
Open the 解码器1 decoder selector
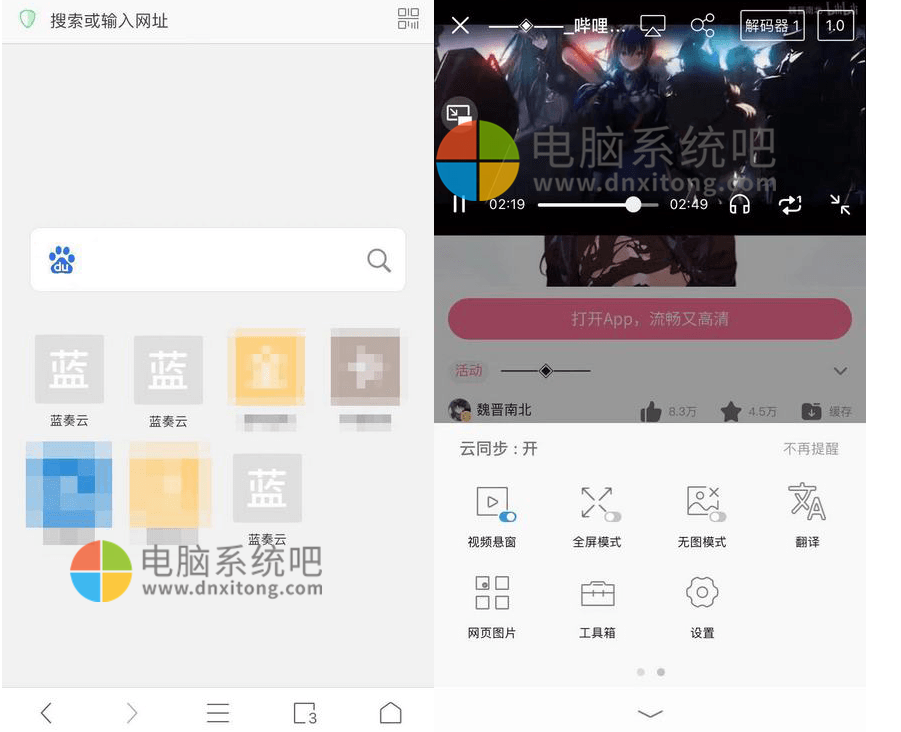click(x=771, y=27)
